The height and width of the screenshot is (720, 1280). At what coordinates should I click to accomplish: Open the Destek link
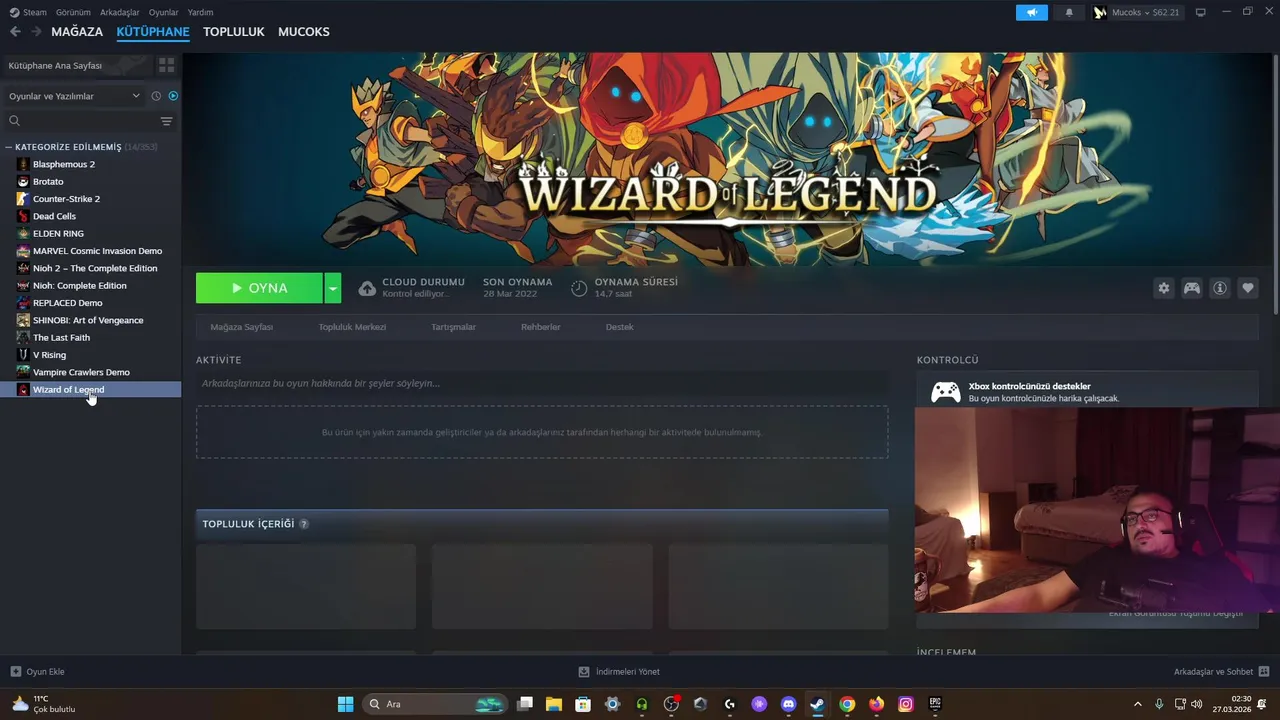[x=619, y=327]
